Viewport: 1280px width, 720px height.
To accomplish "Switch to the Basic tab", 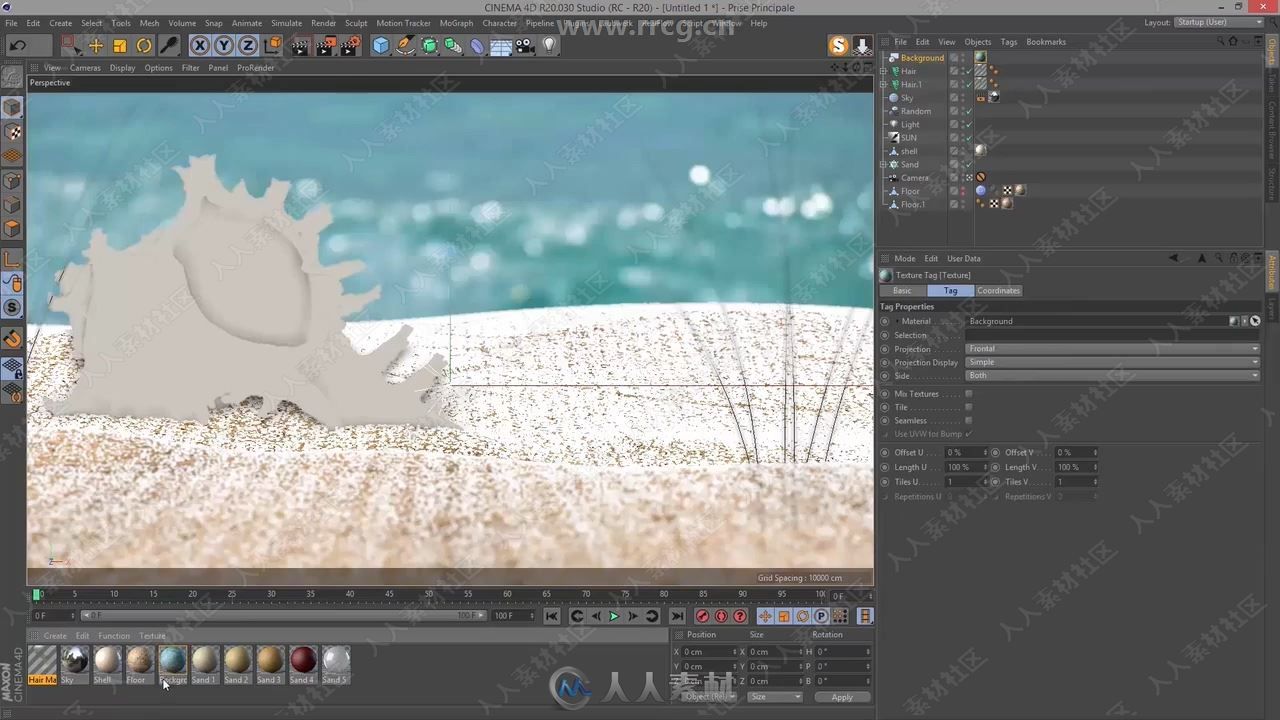I will 902,290.
